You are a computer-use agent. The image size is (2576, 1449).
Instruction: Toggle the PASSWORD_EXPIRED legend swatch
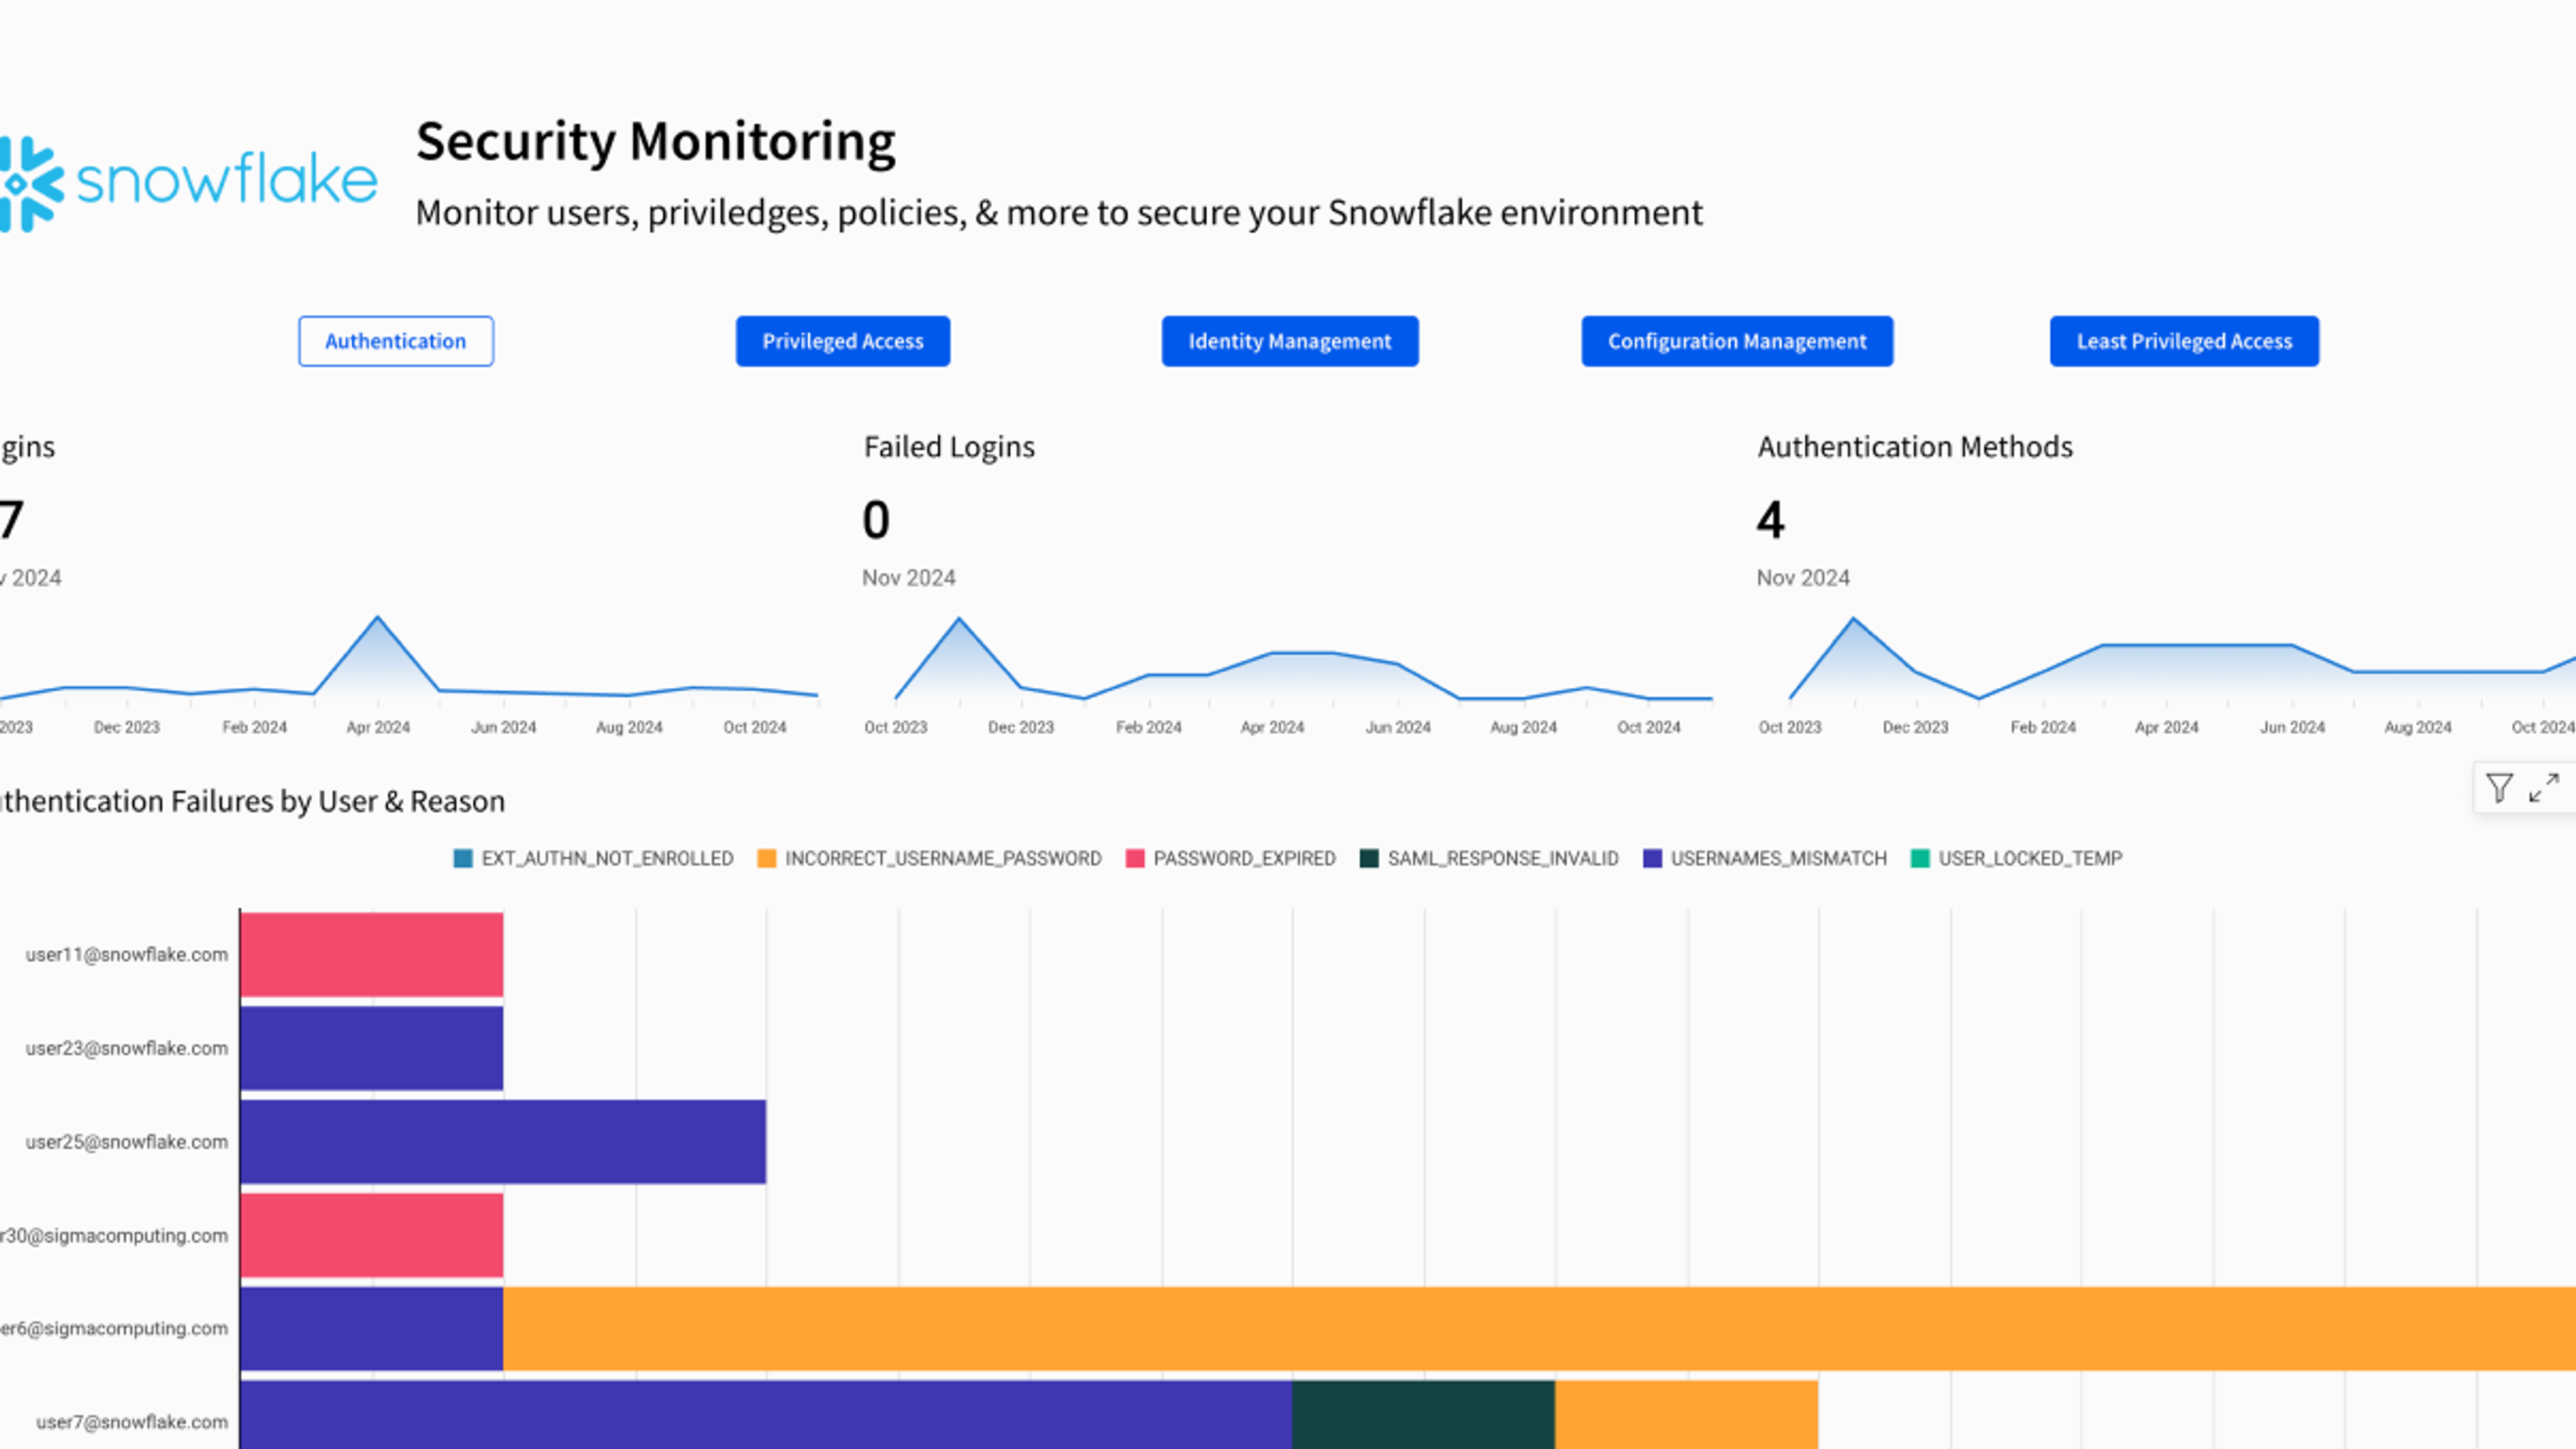[x=1135, y=858]
